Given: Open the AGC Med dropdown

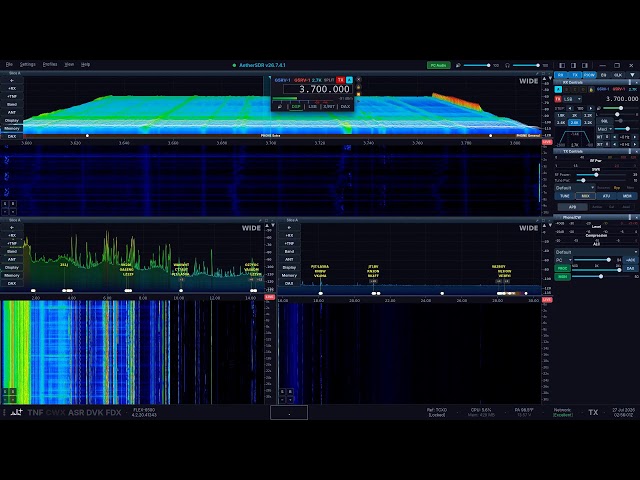Looking at the screenshot, I should coord(604,129).
